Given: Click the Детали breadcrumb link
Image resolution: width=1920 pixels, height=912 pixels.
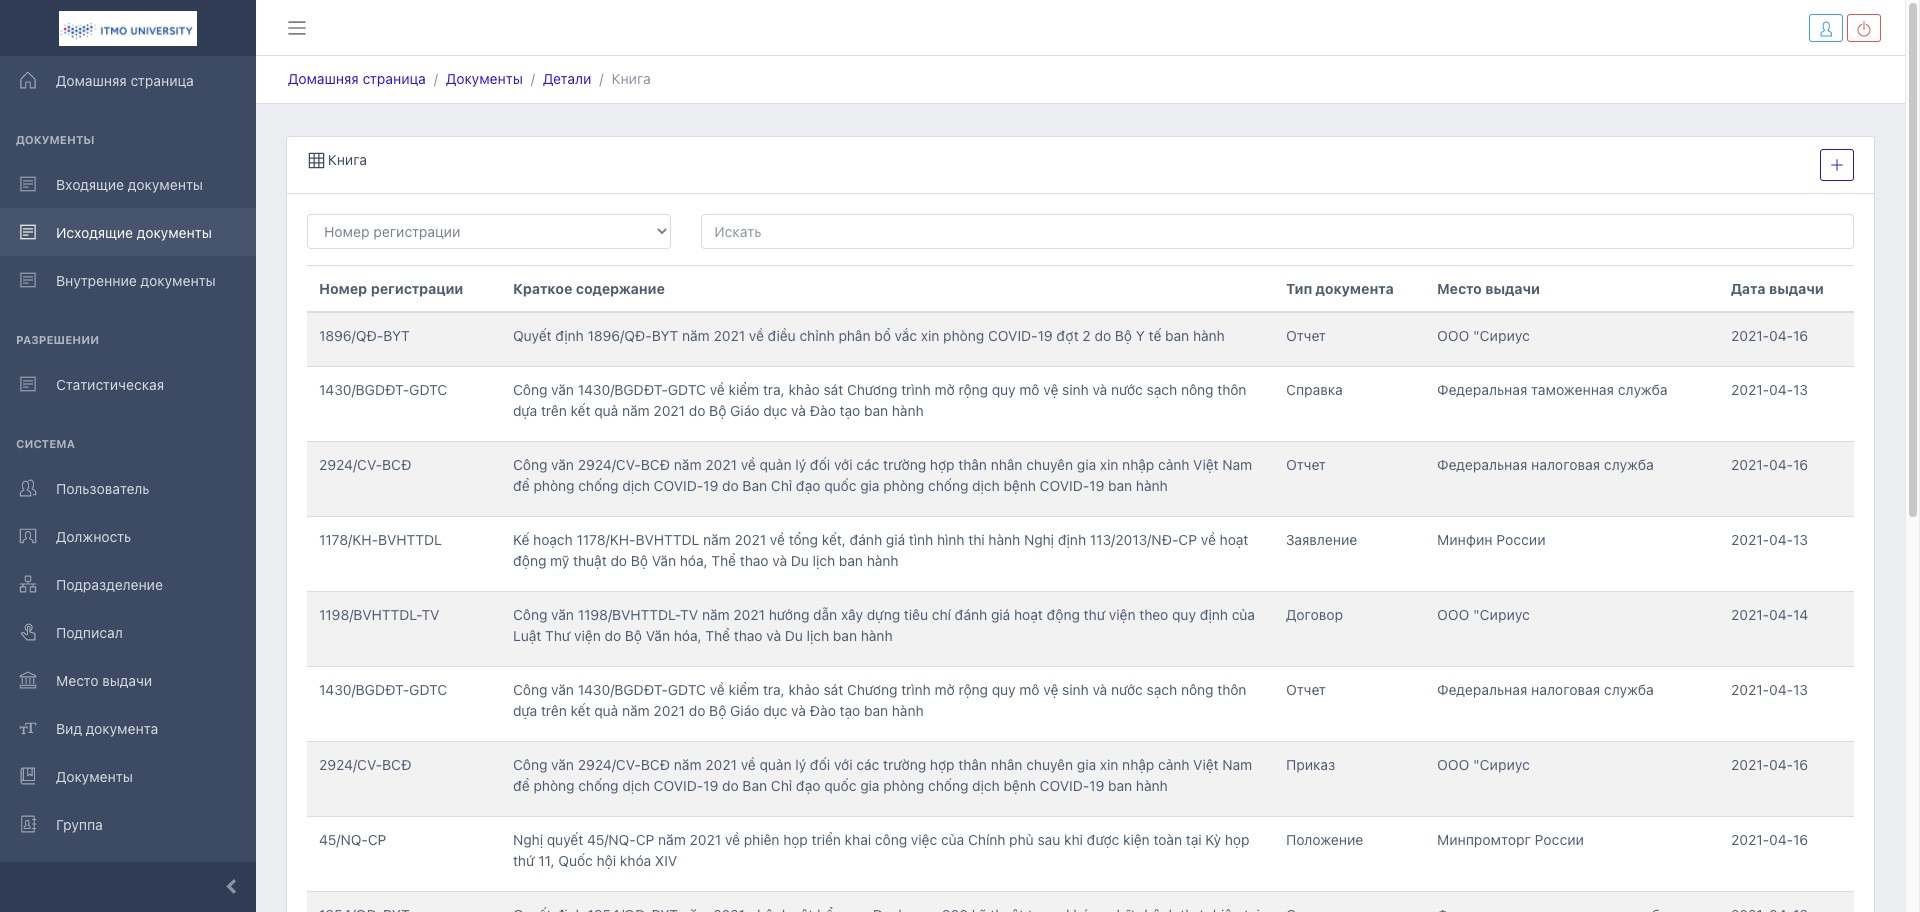Looking at the screenshot, I should [566, 79].
